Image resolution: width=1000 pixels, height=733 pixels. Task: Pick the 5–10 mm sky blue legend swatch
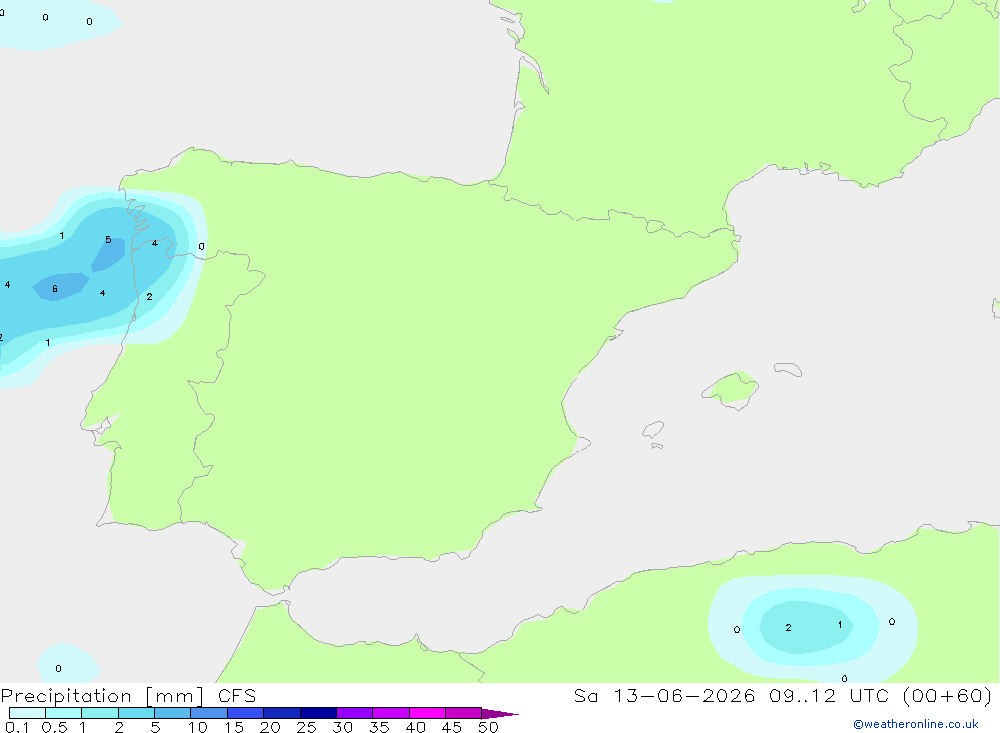tap(172, 713)
